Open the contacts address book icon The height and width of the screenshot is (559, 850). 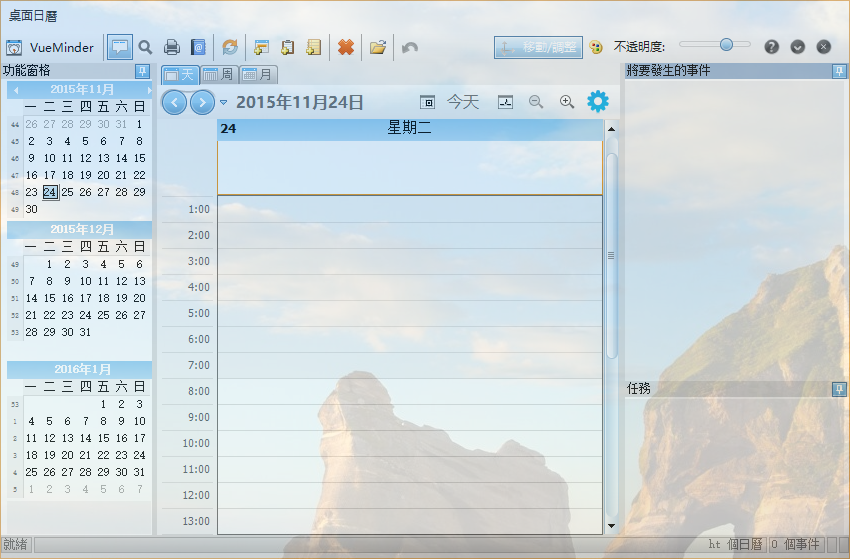[x=198, y=47]
